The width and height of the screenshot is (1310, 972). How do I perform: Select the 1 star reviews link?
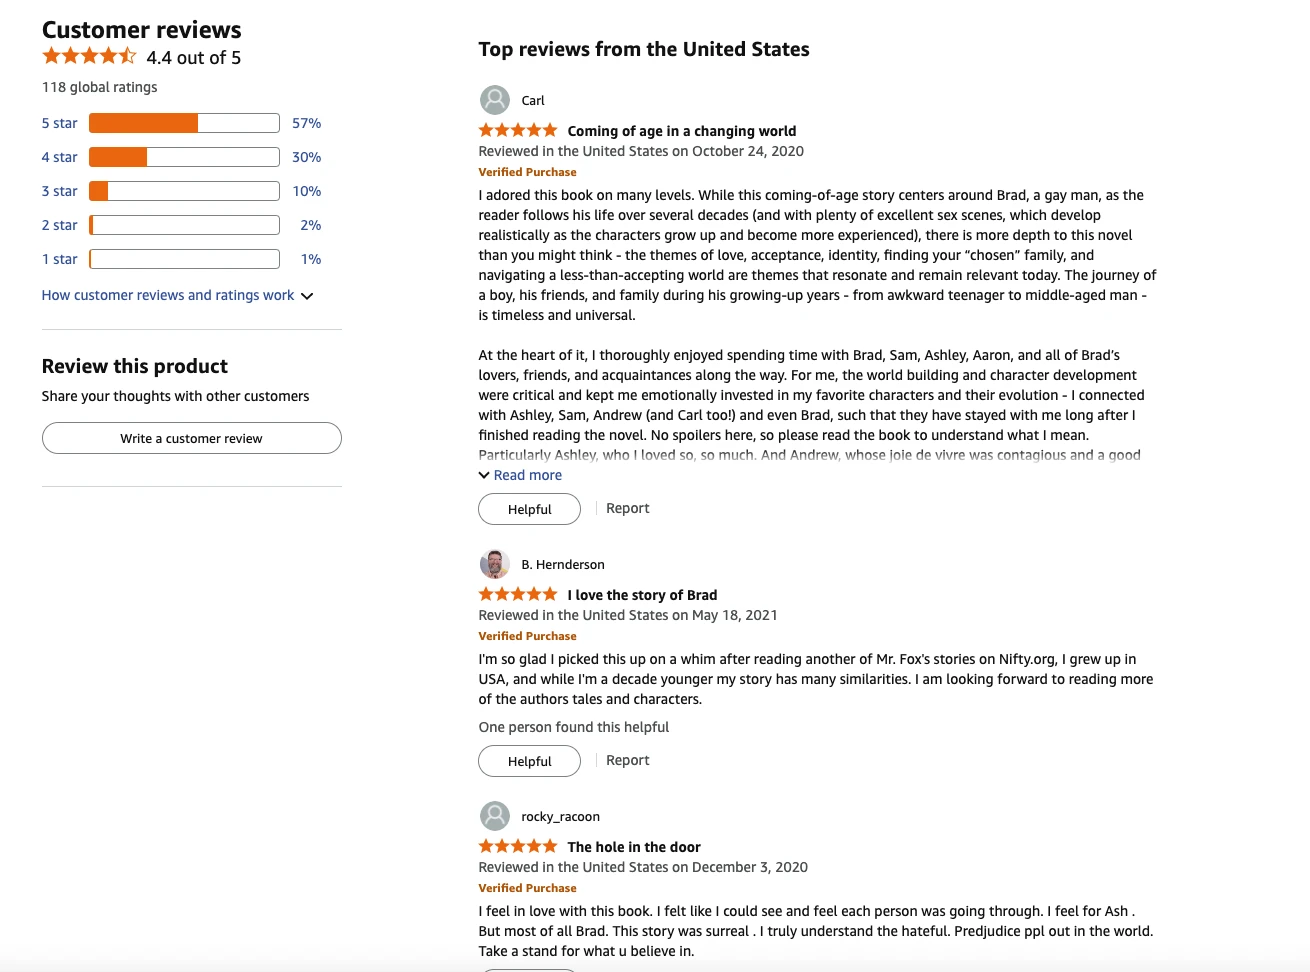(x=60, y=259)
